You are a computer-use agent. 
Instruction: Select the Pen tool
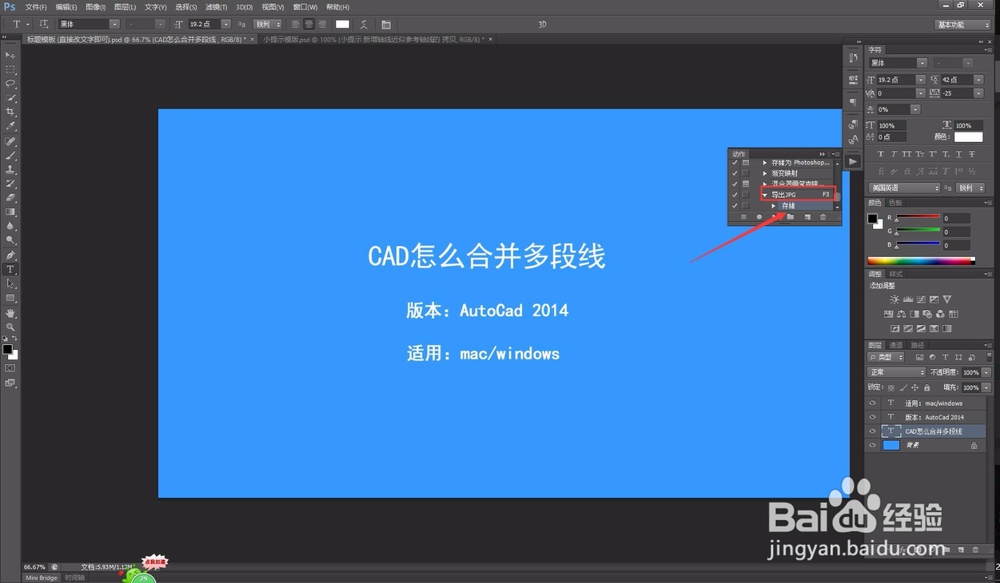coord(10,255)
